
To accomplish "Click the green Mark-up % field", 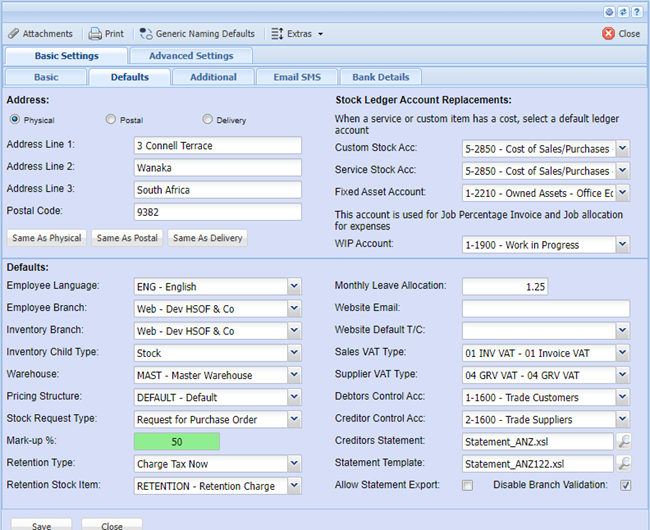I will 177,441.
